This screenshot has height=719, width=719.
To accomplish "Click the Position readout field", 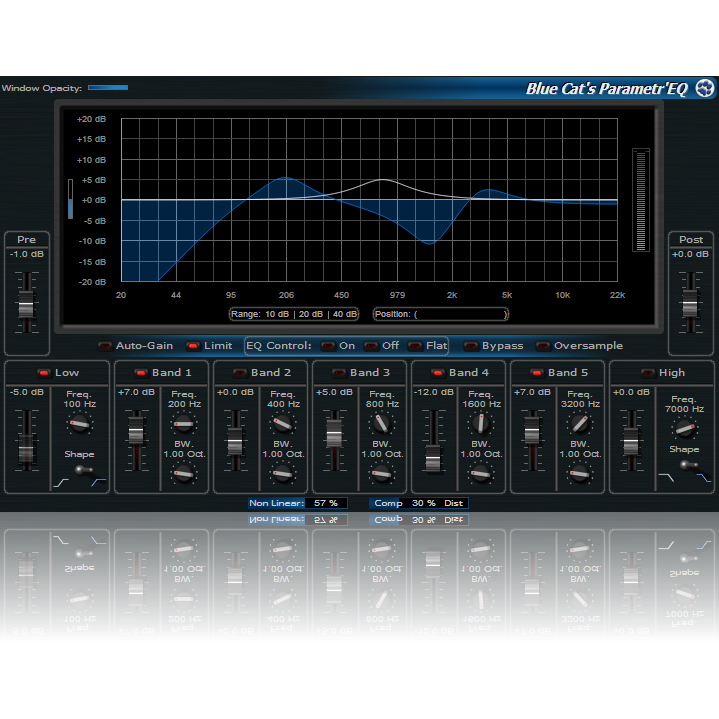I will 440,314.
